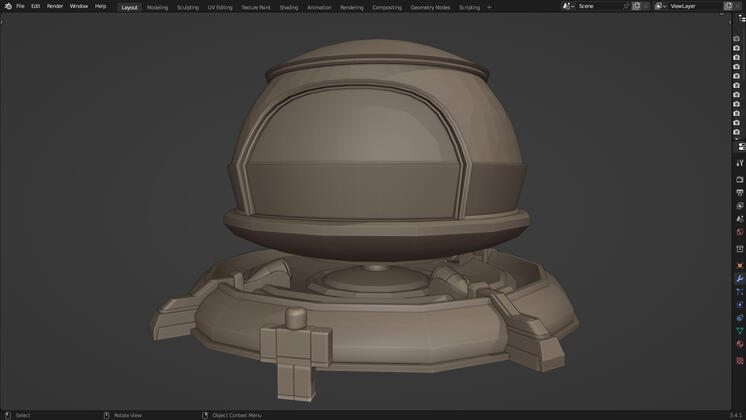Open the Object Data green triangle tab
The width and height of the screenshot is (746, 420).
point(739,331)
